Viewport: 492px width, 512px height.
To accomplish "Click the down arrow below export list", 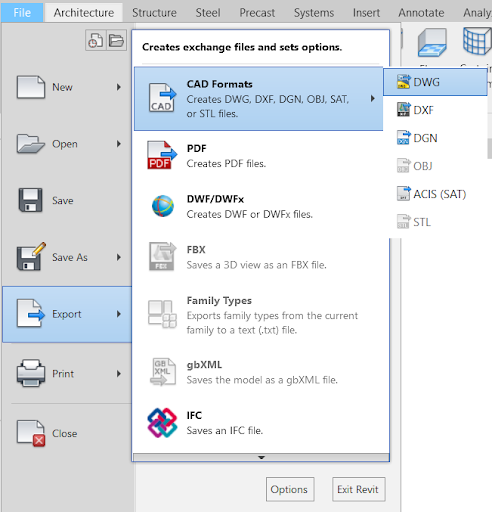I will pyautogui.click(x=261, y=457).
